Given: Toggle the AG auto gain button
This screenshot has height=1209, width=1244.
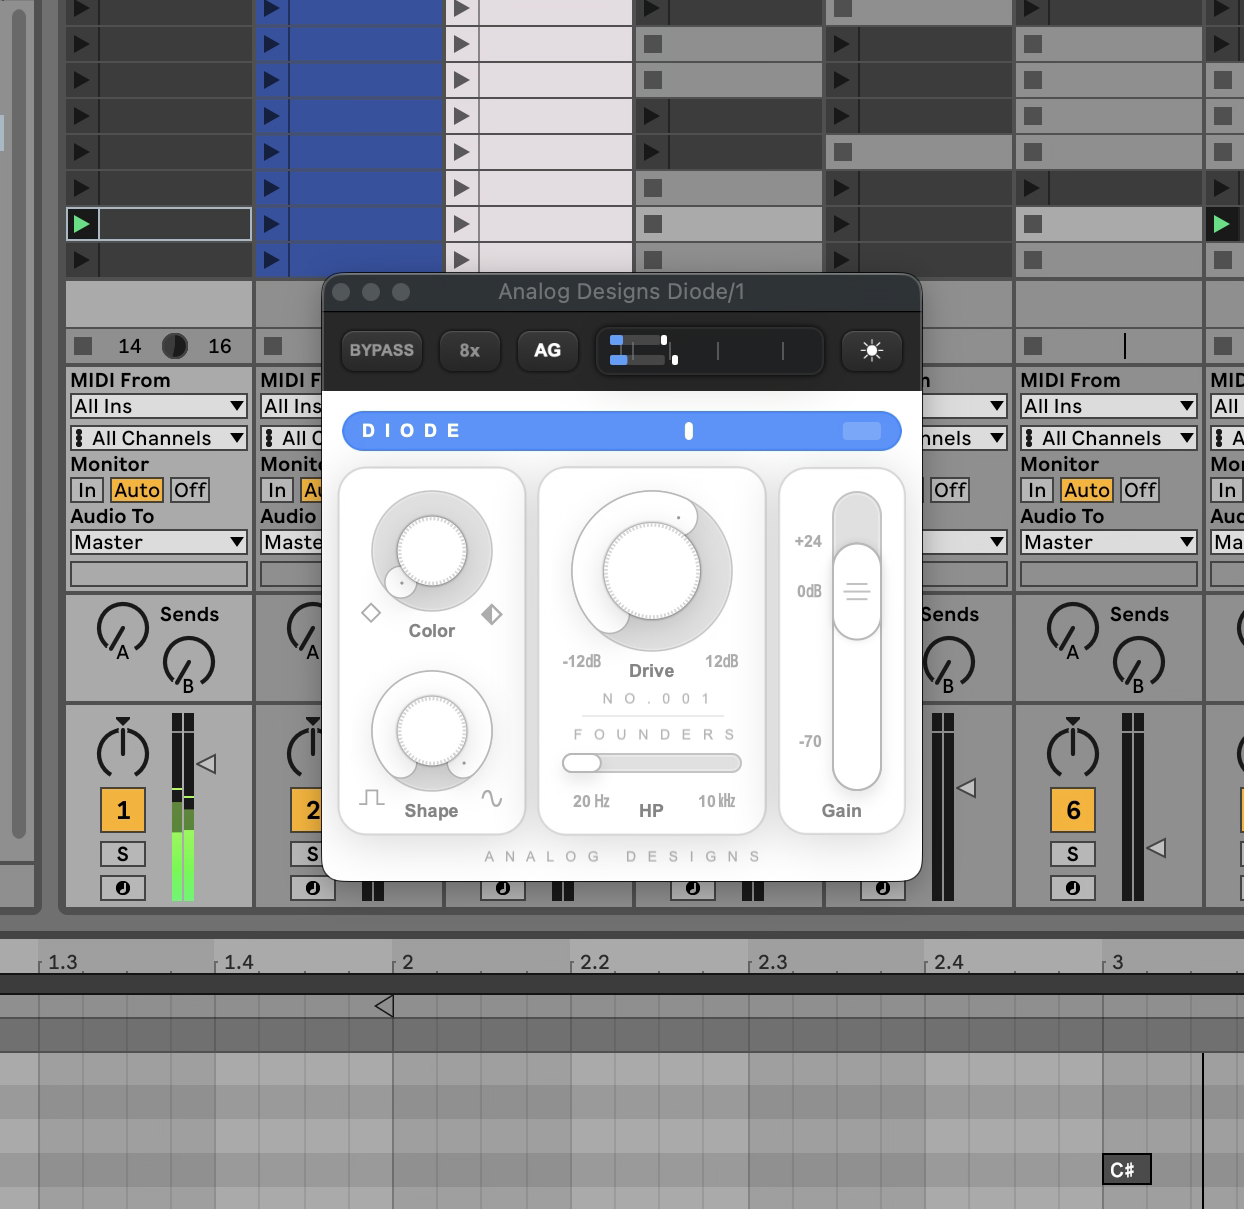Looking at the screenshot, I should coord(547,351).
